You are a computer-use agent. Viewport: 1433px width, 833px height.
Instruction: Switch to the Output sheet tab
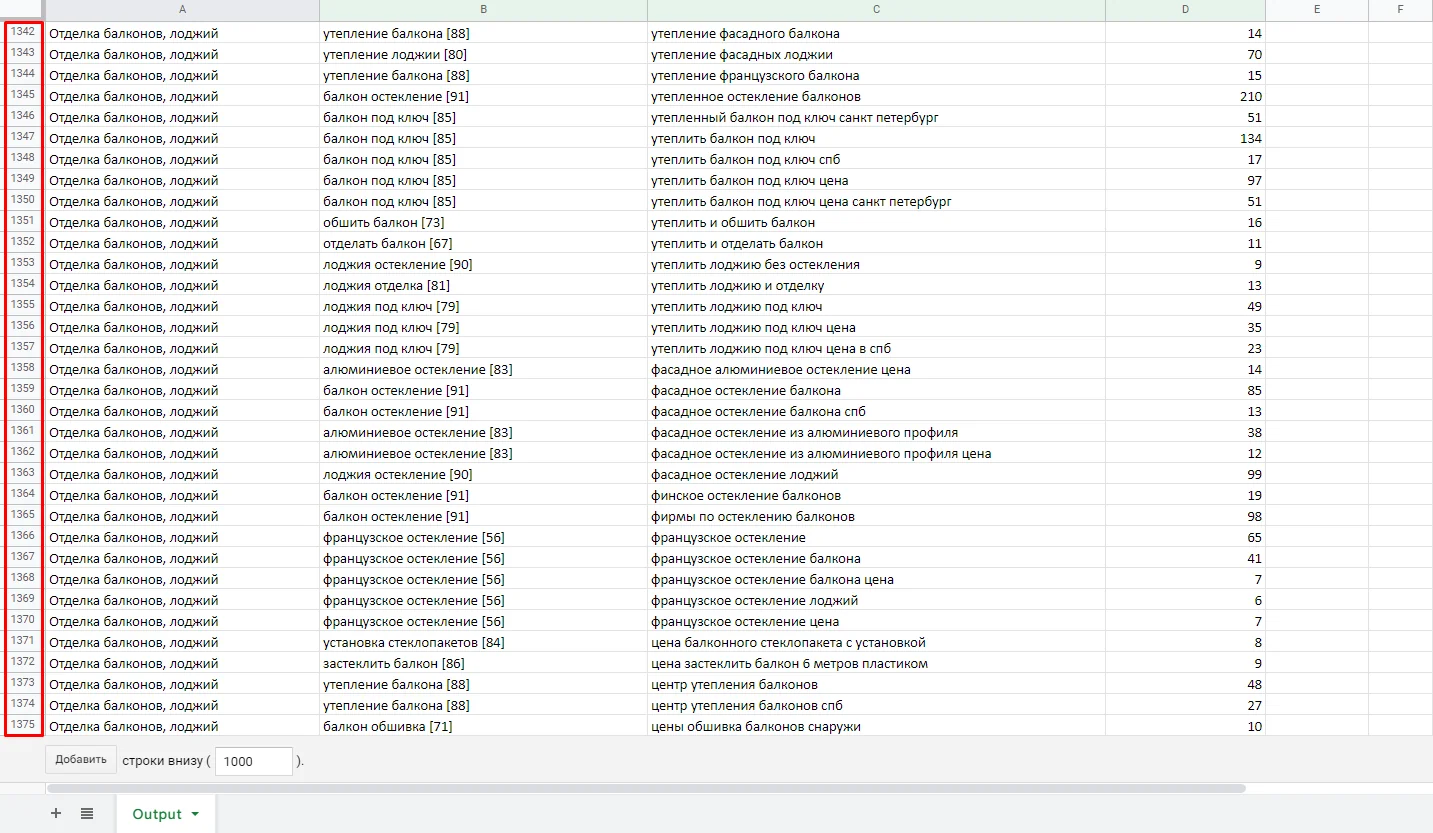pos(157,814)
